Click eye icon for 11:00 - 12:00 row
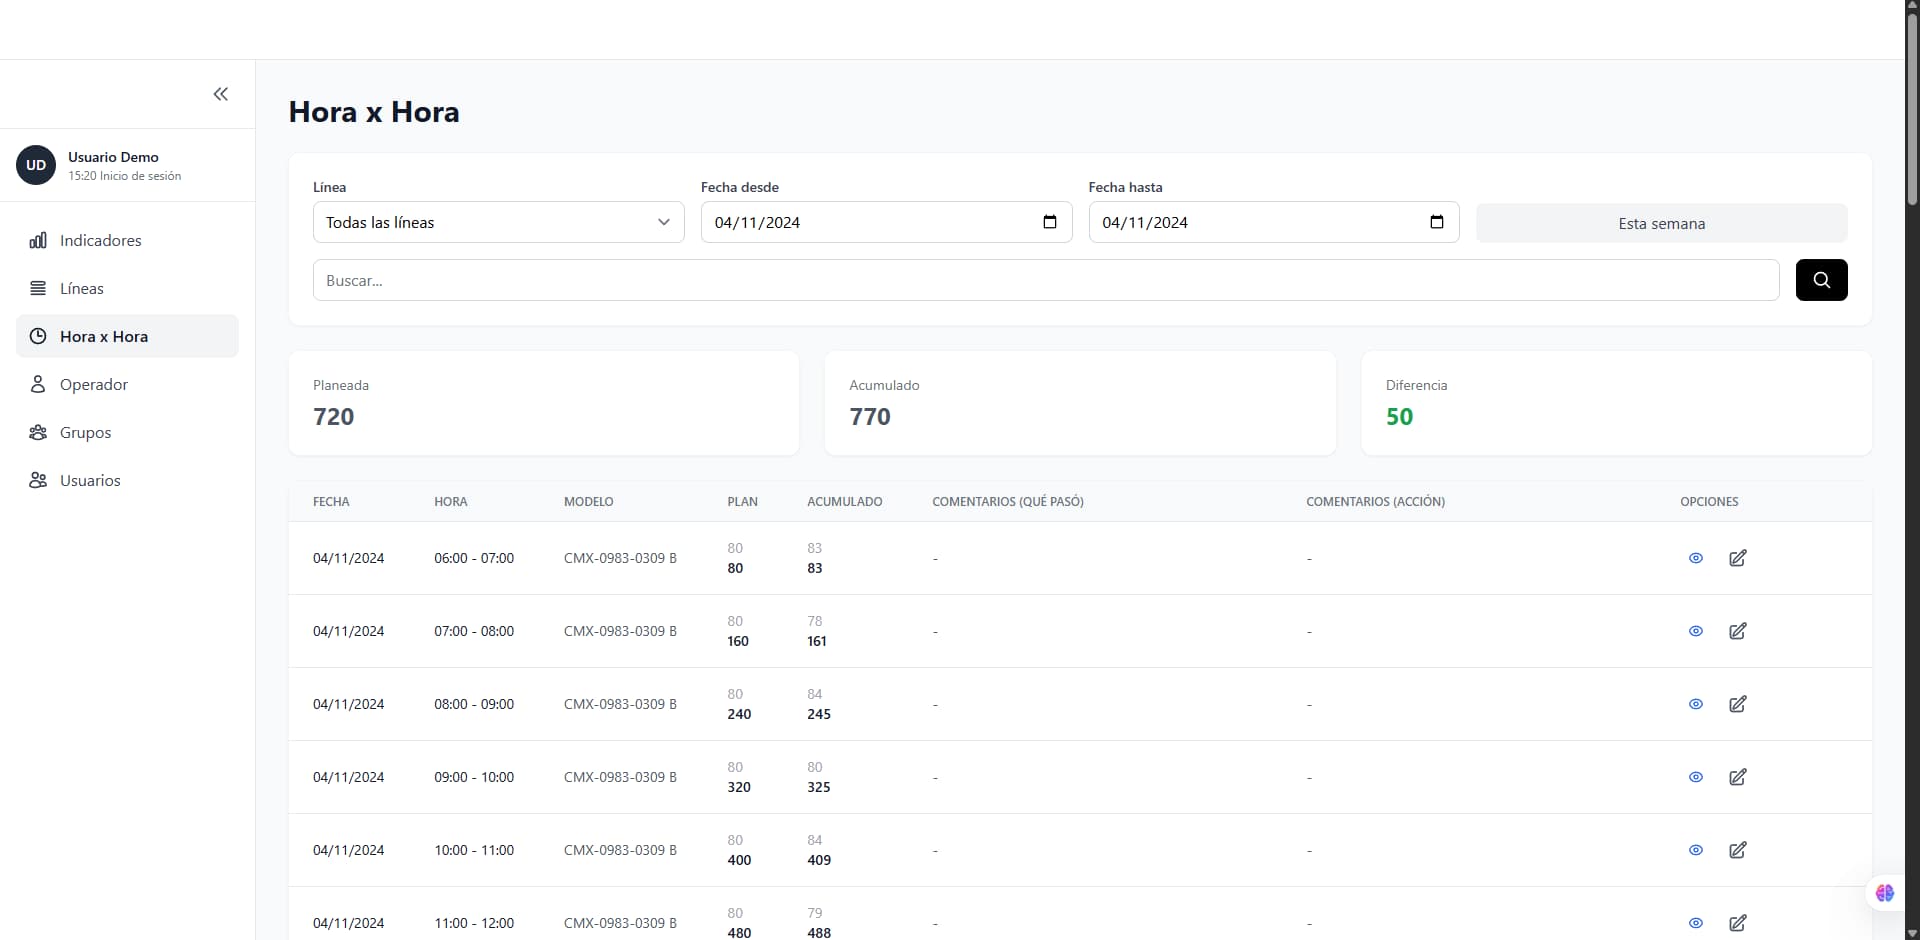This screenshot has height=940, width=1920. click(x=1696, y=923)
